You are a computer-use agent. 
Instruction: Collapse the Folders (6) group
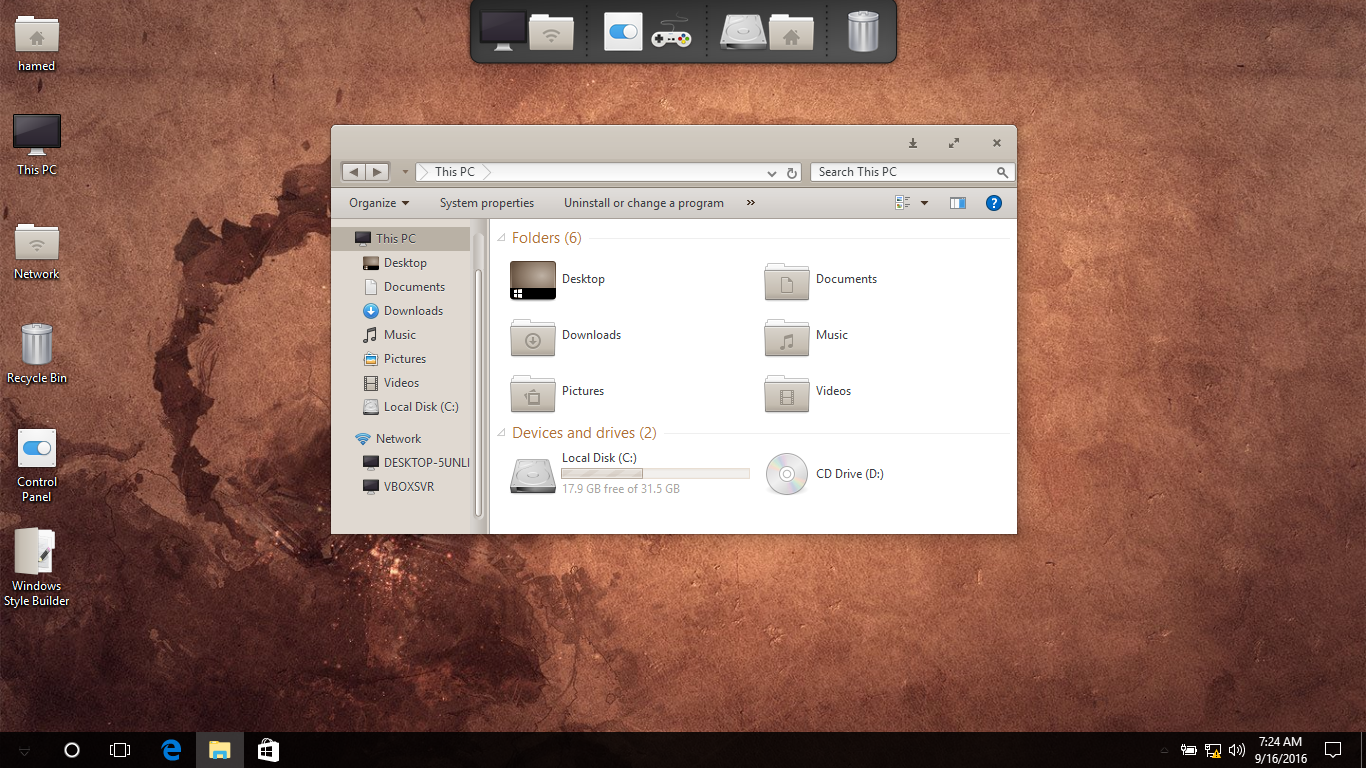pyautogui.click(x=502, y=238)
